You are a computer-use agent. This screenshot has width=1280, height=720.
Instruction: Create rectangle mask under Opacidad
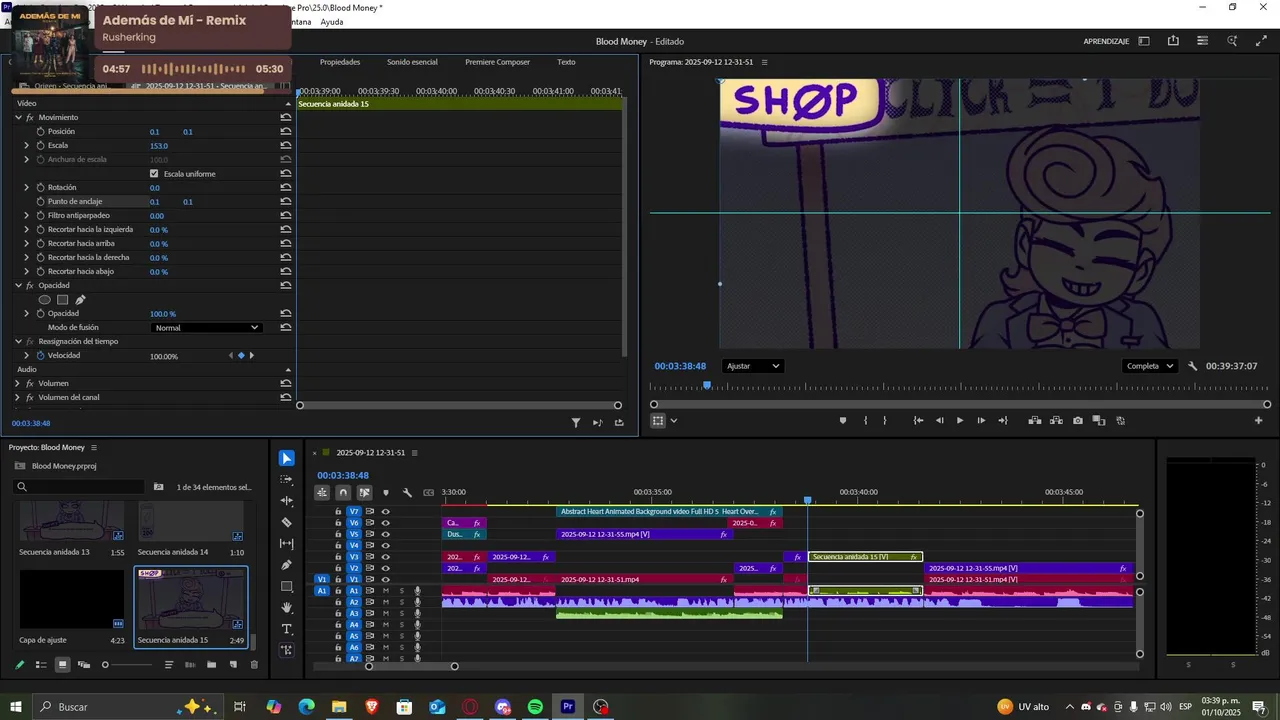tap(62, 299)
